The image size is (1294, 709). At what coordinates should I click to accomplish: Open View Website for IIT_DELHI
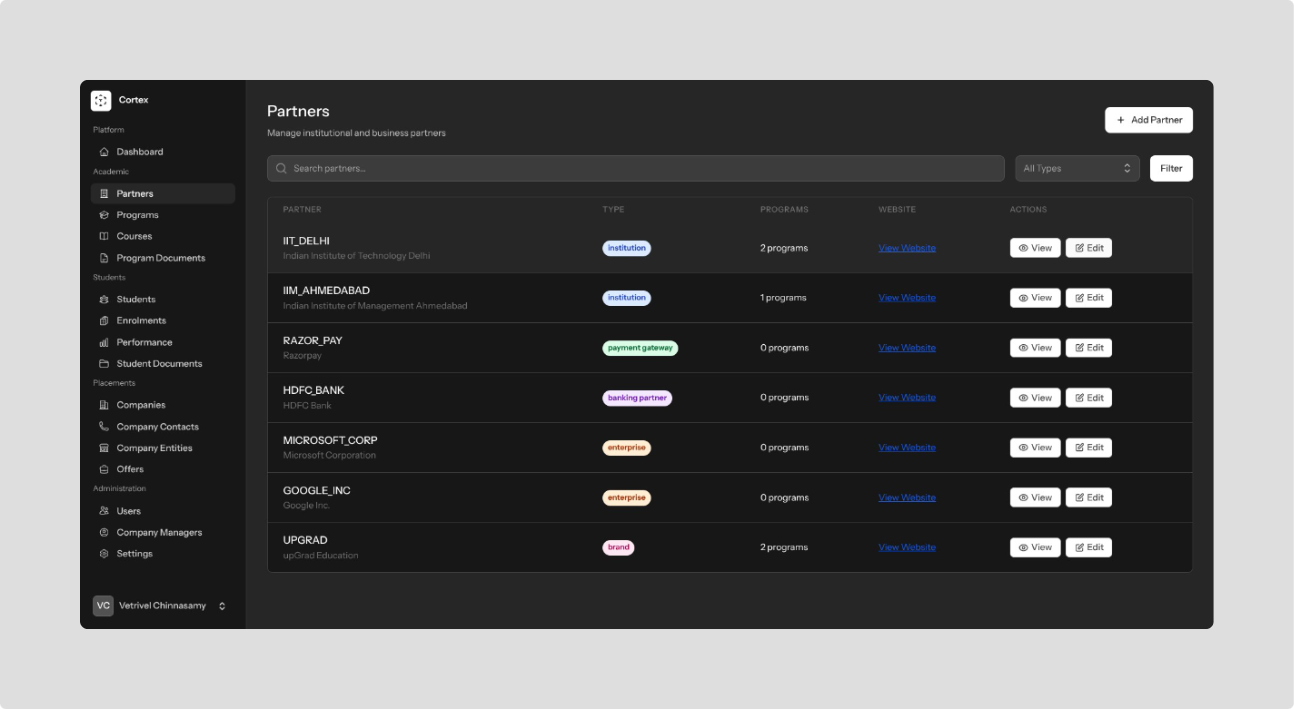[x=907, y=248]
